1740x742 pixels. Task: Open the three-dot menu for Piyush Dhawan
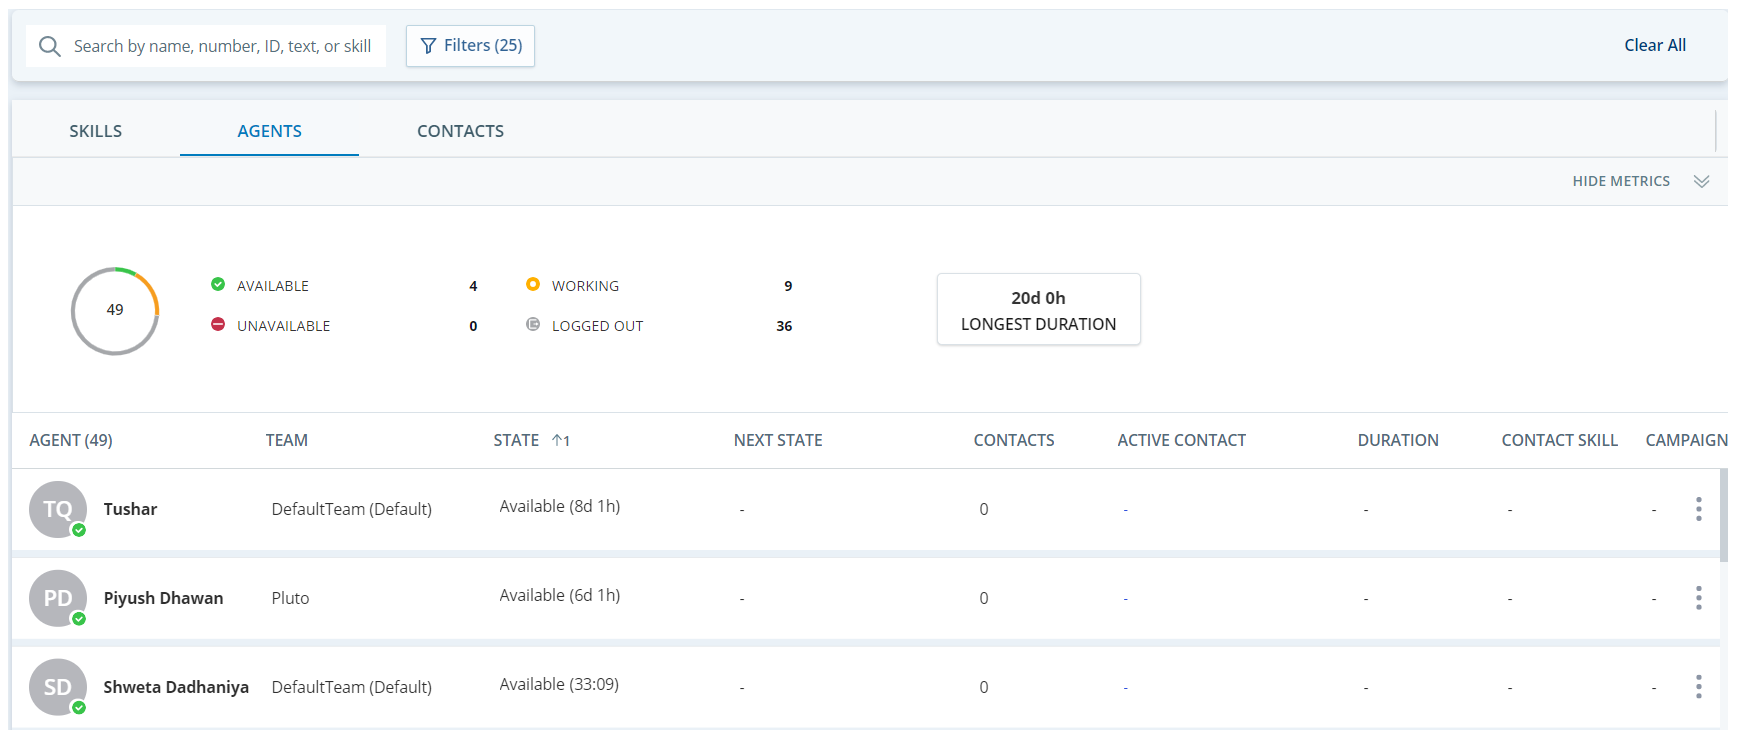(x=1698, y=598)
